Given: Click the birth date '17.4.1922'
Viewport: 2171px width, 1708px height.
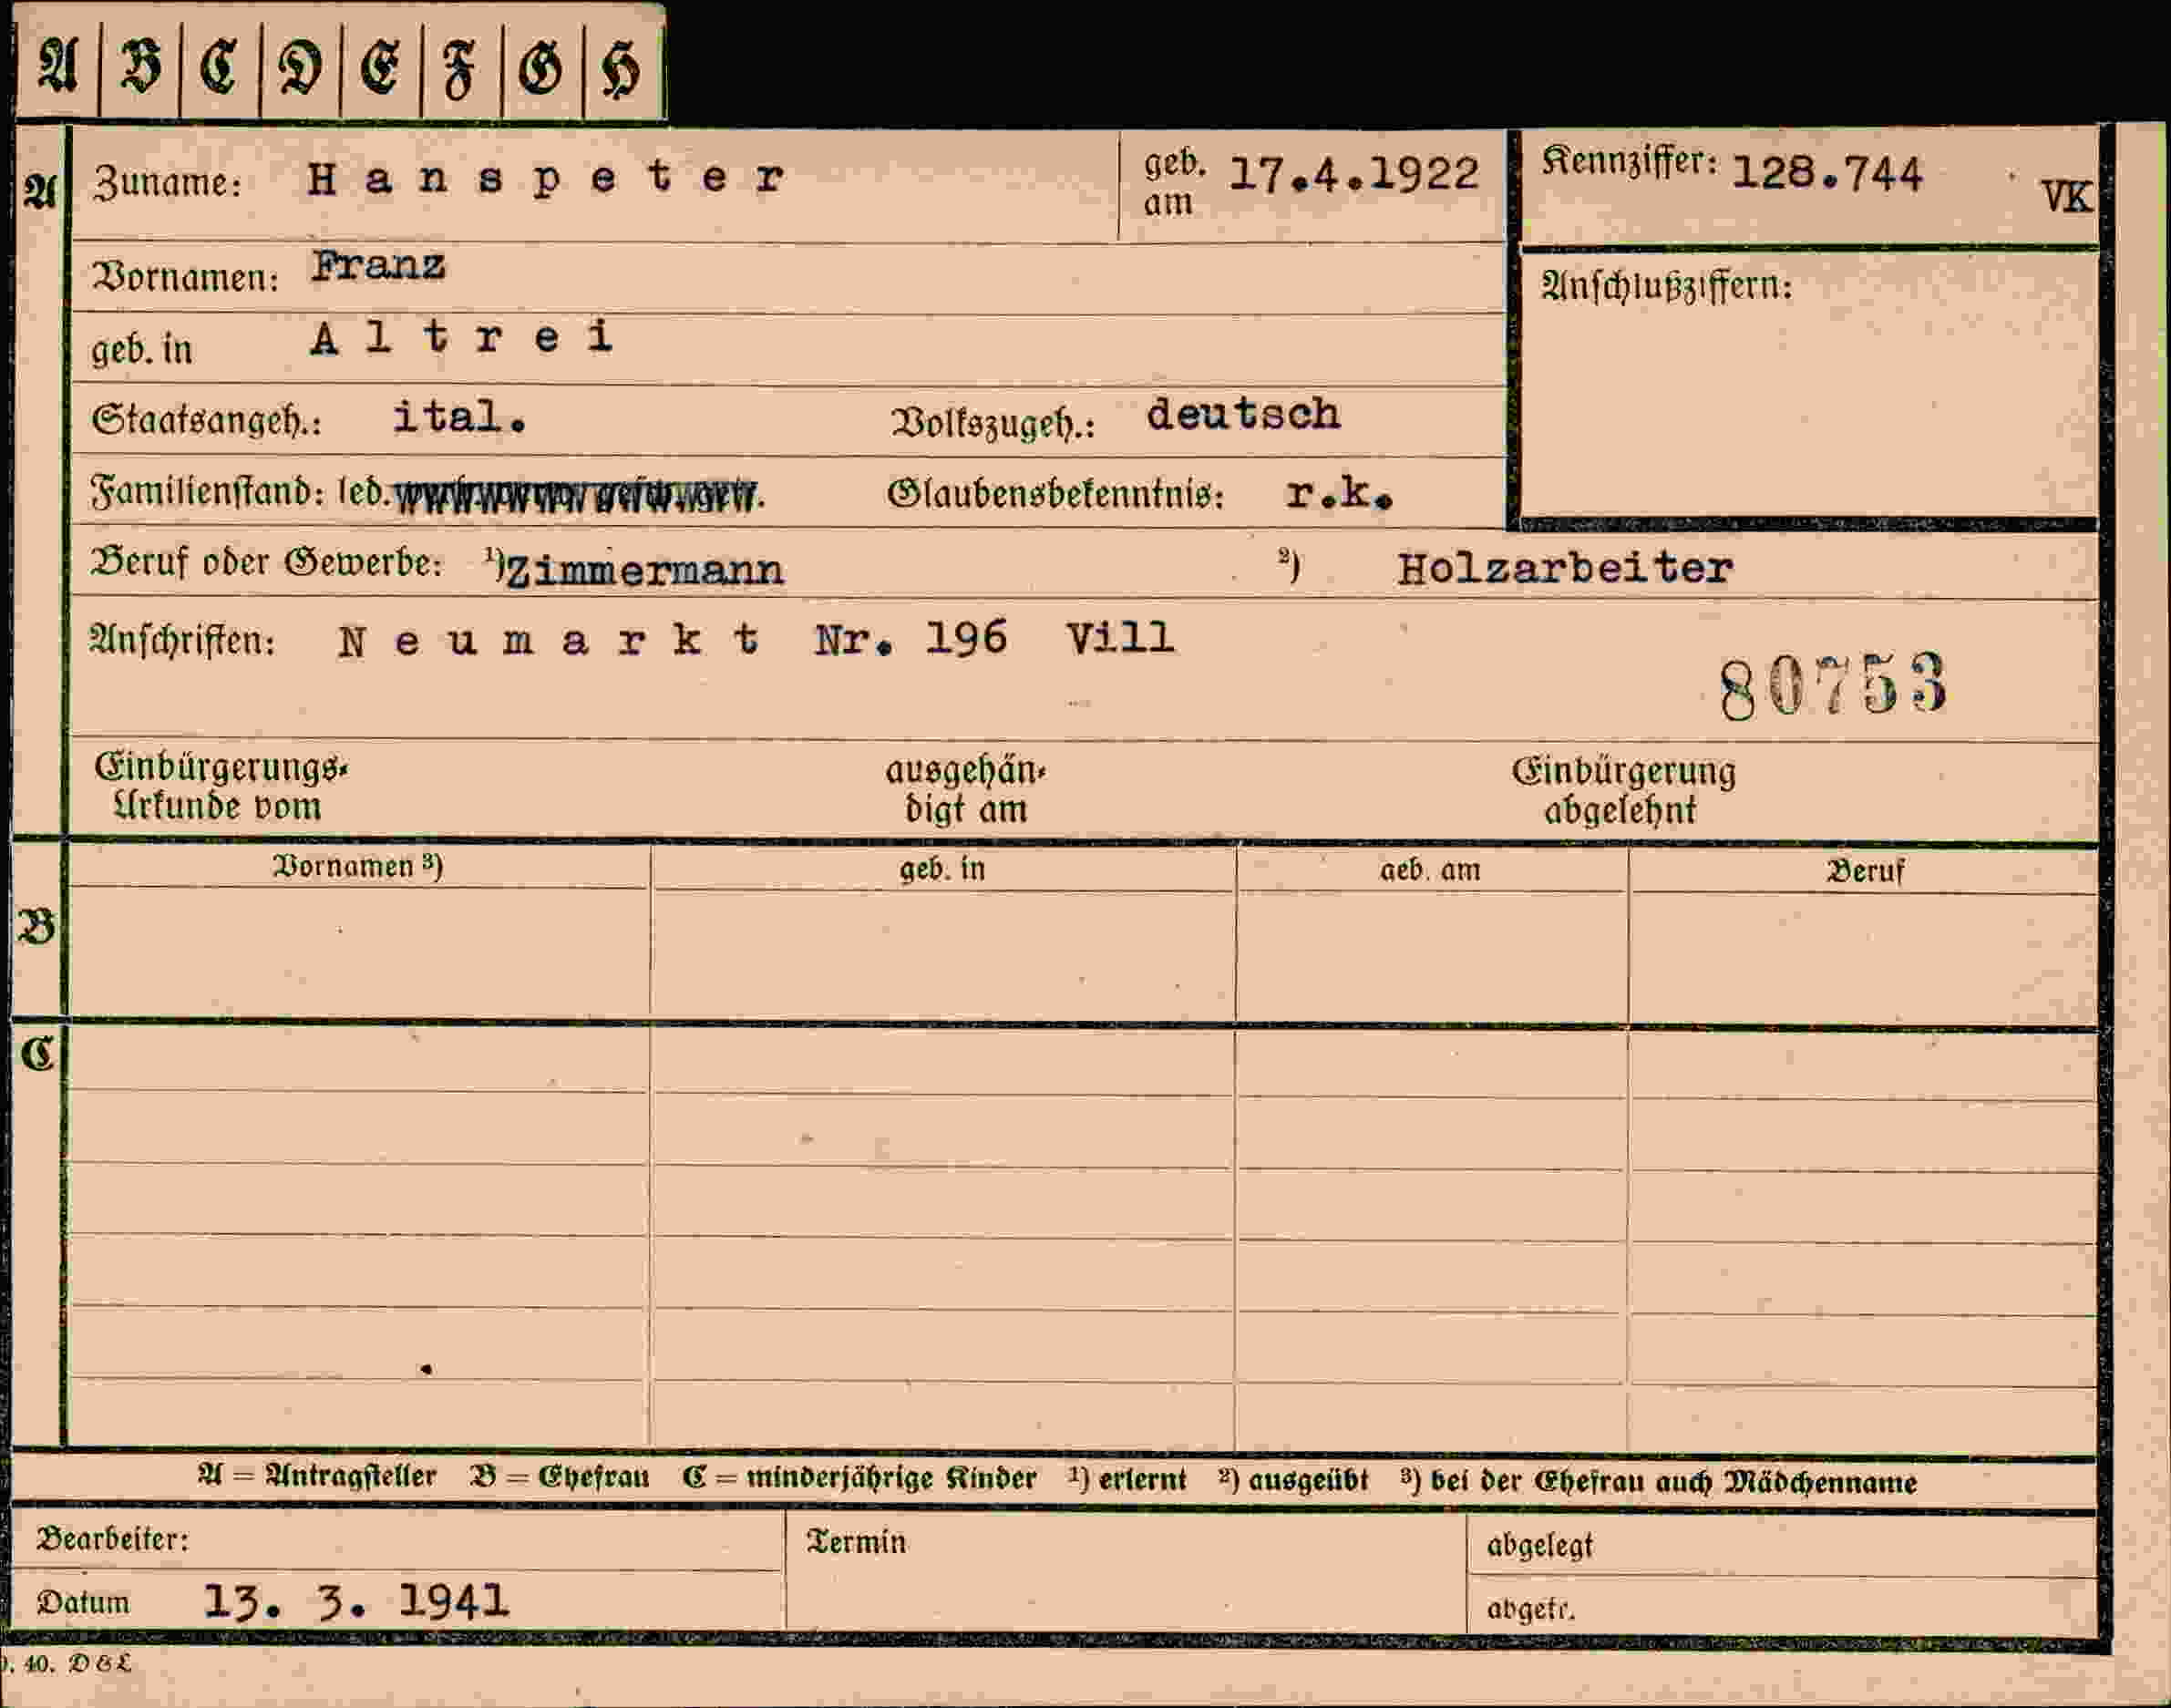Looking at the screenshot, I should tap(1353, 175).
